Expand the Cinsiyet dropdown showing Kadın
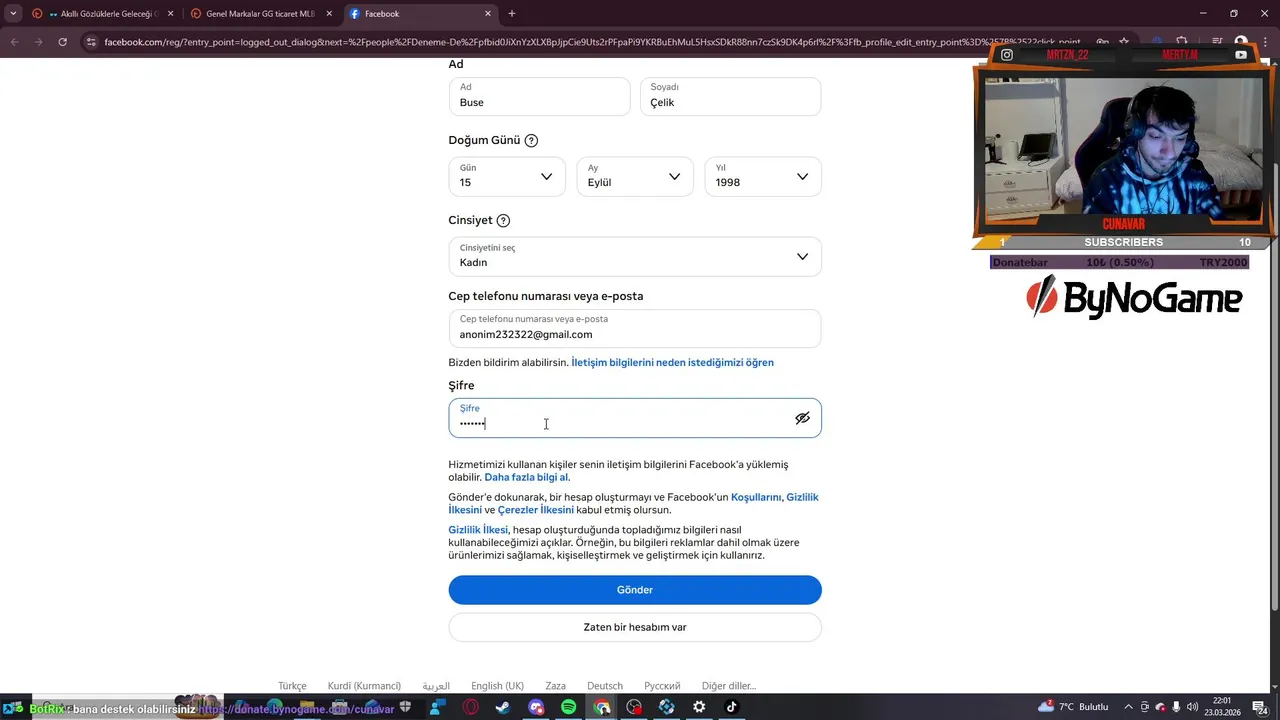This screenshot has height=720, width=1280. (x=635, y=256)
